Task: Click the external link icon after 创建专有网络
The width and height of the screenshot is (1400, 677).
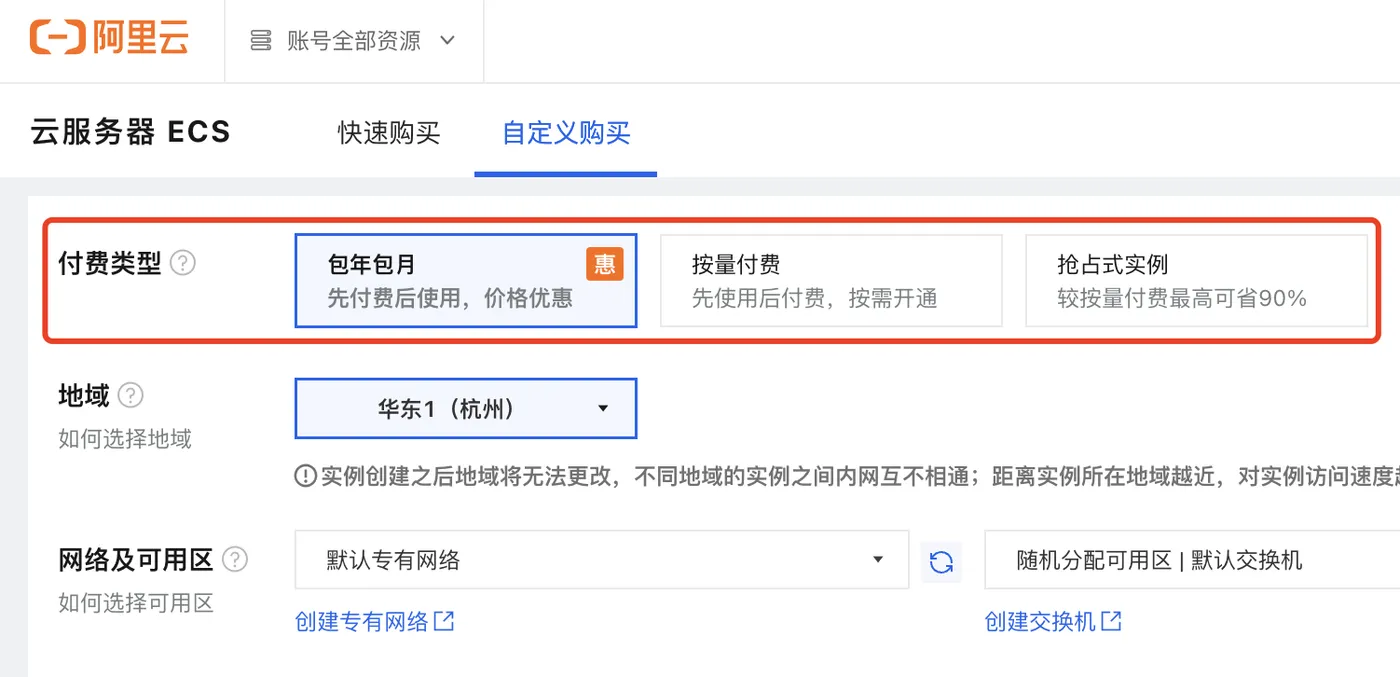Action: (x=444, y=621)
